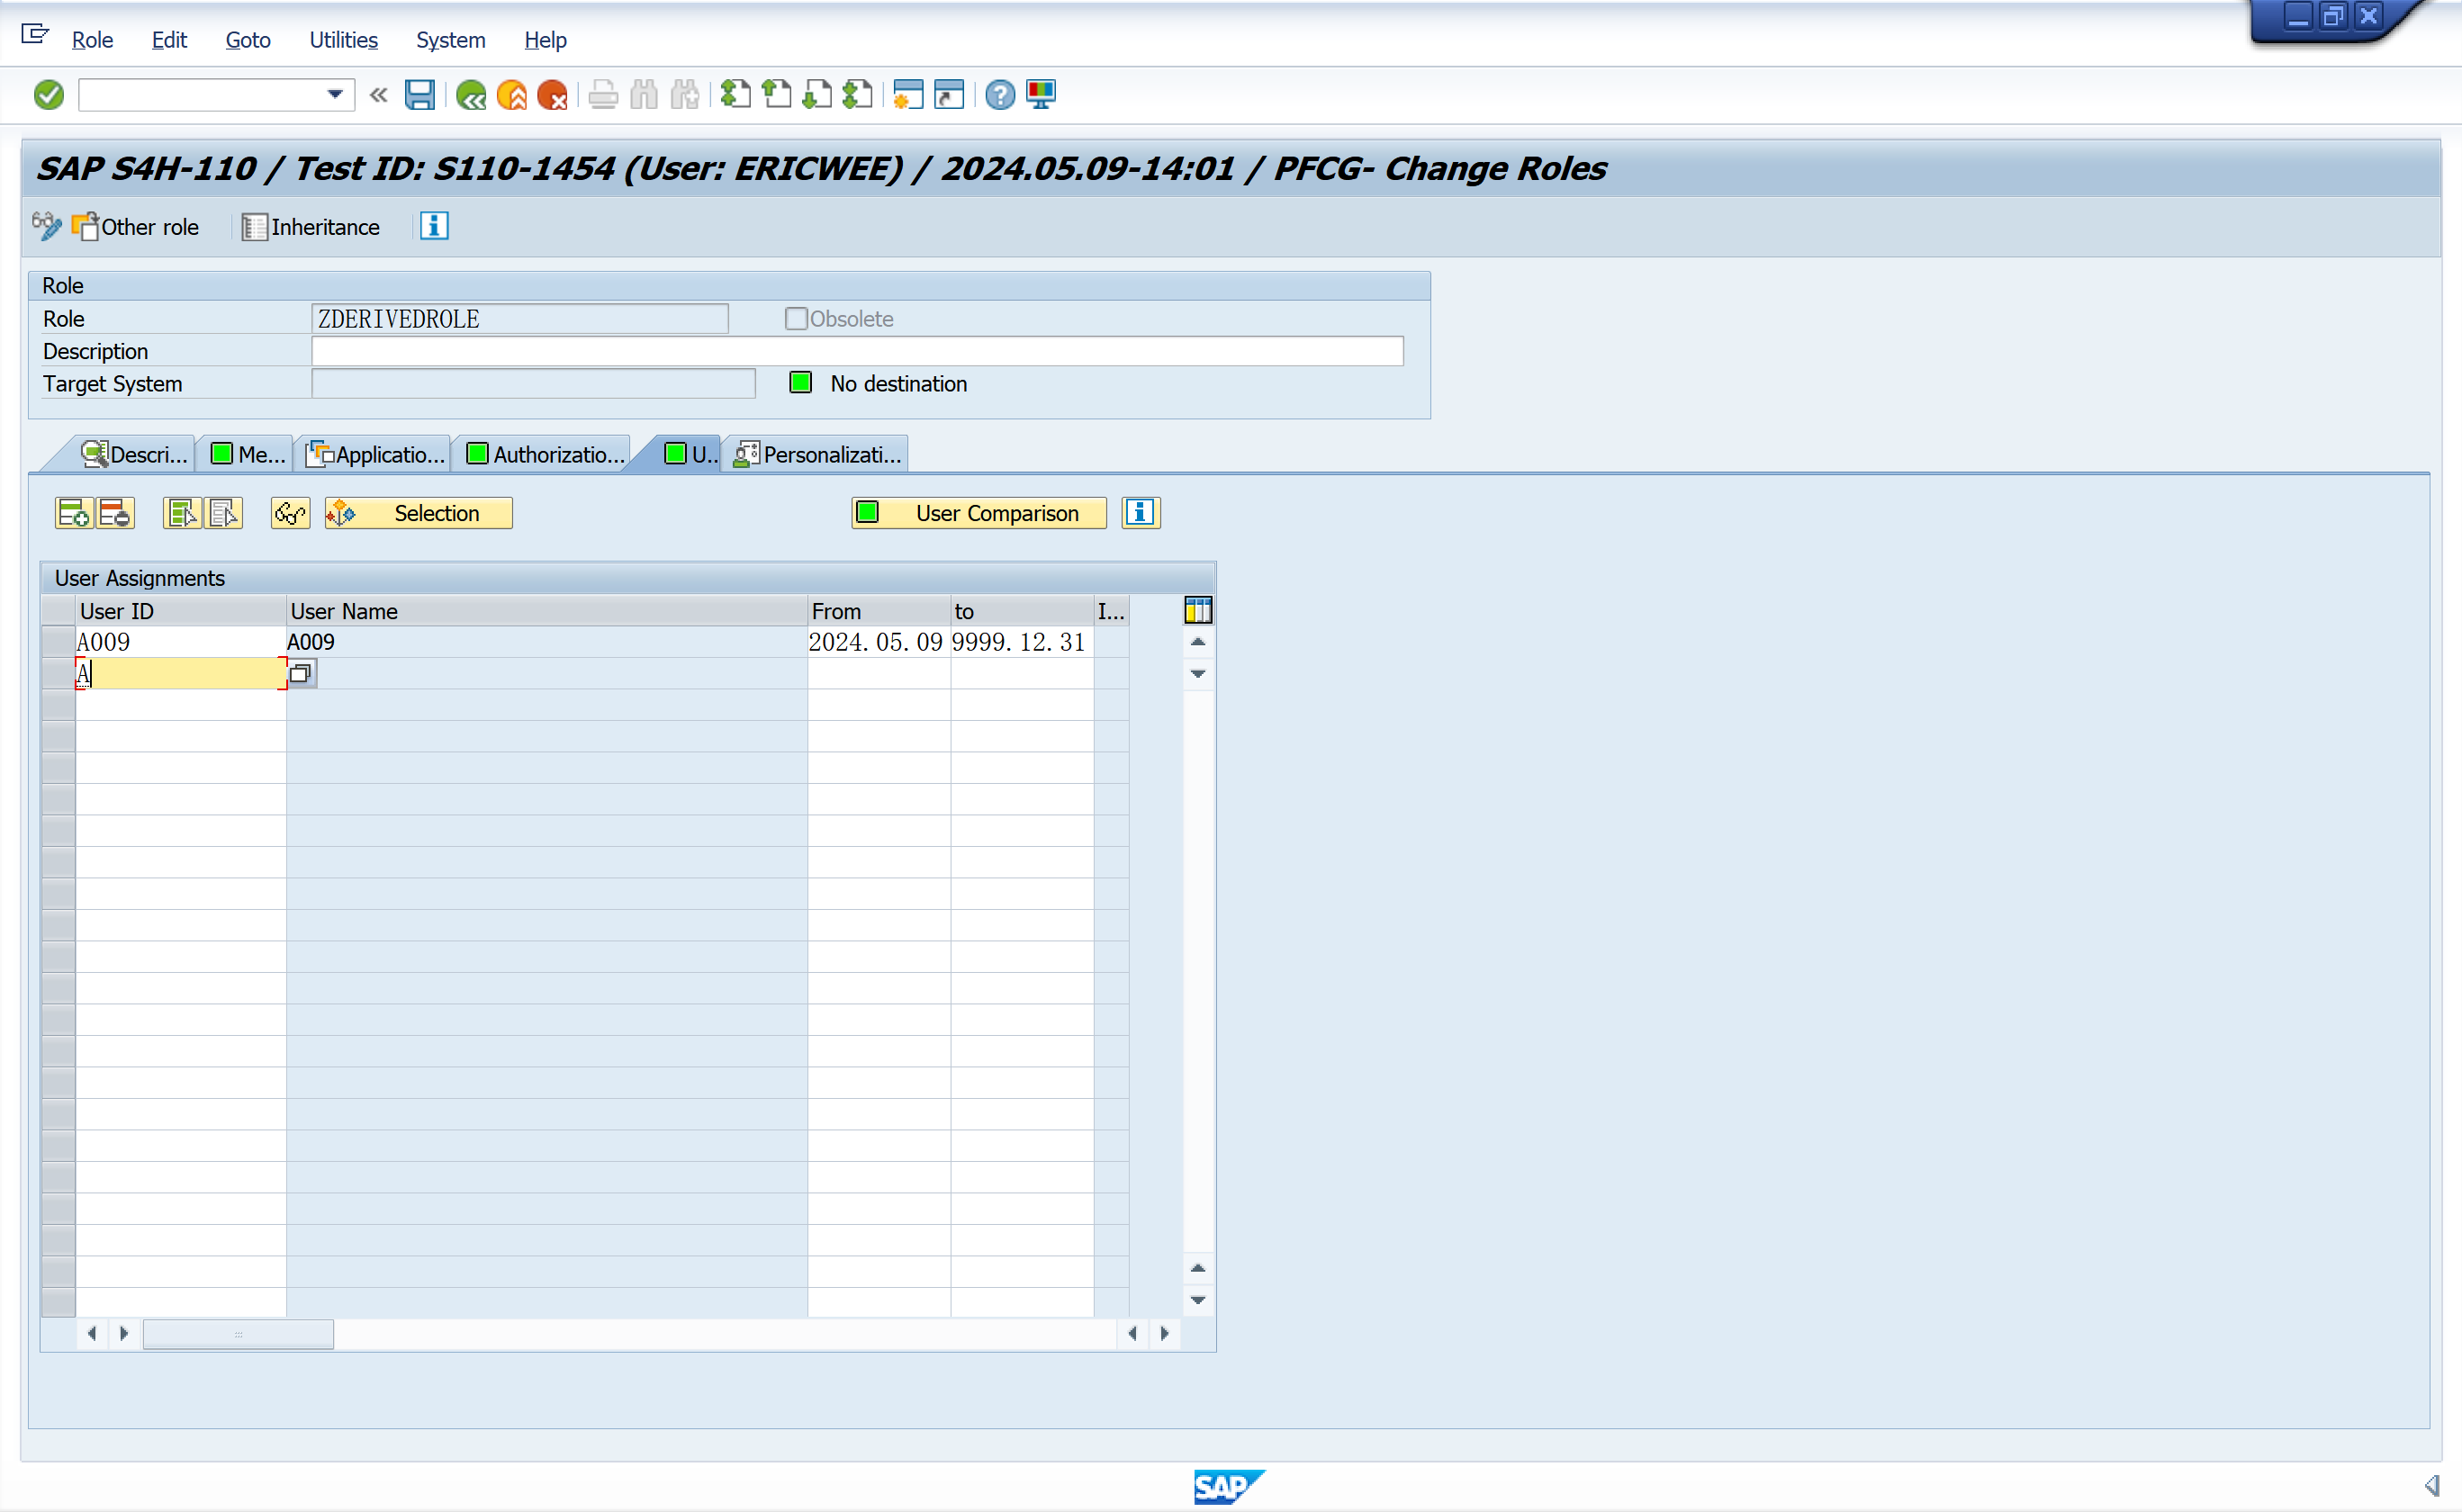
Task: Switch to the Authorizations tab
Action: coord(546,455)
